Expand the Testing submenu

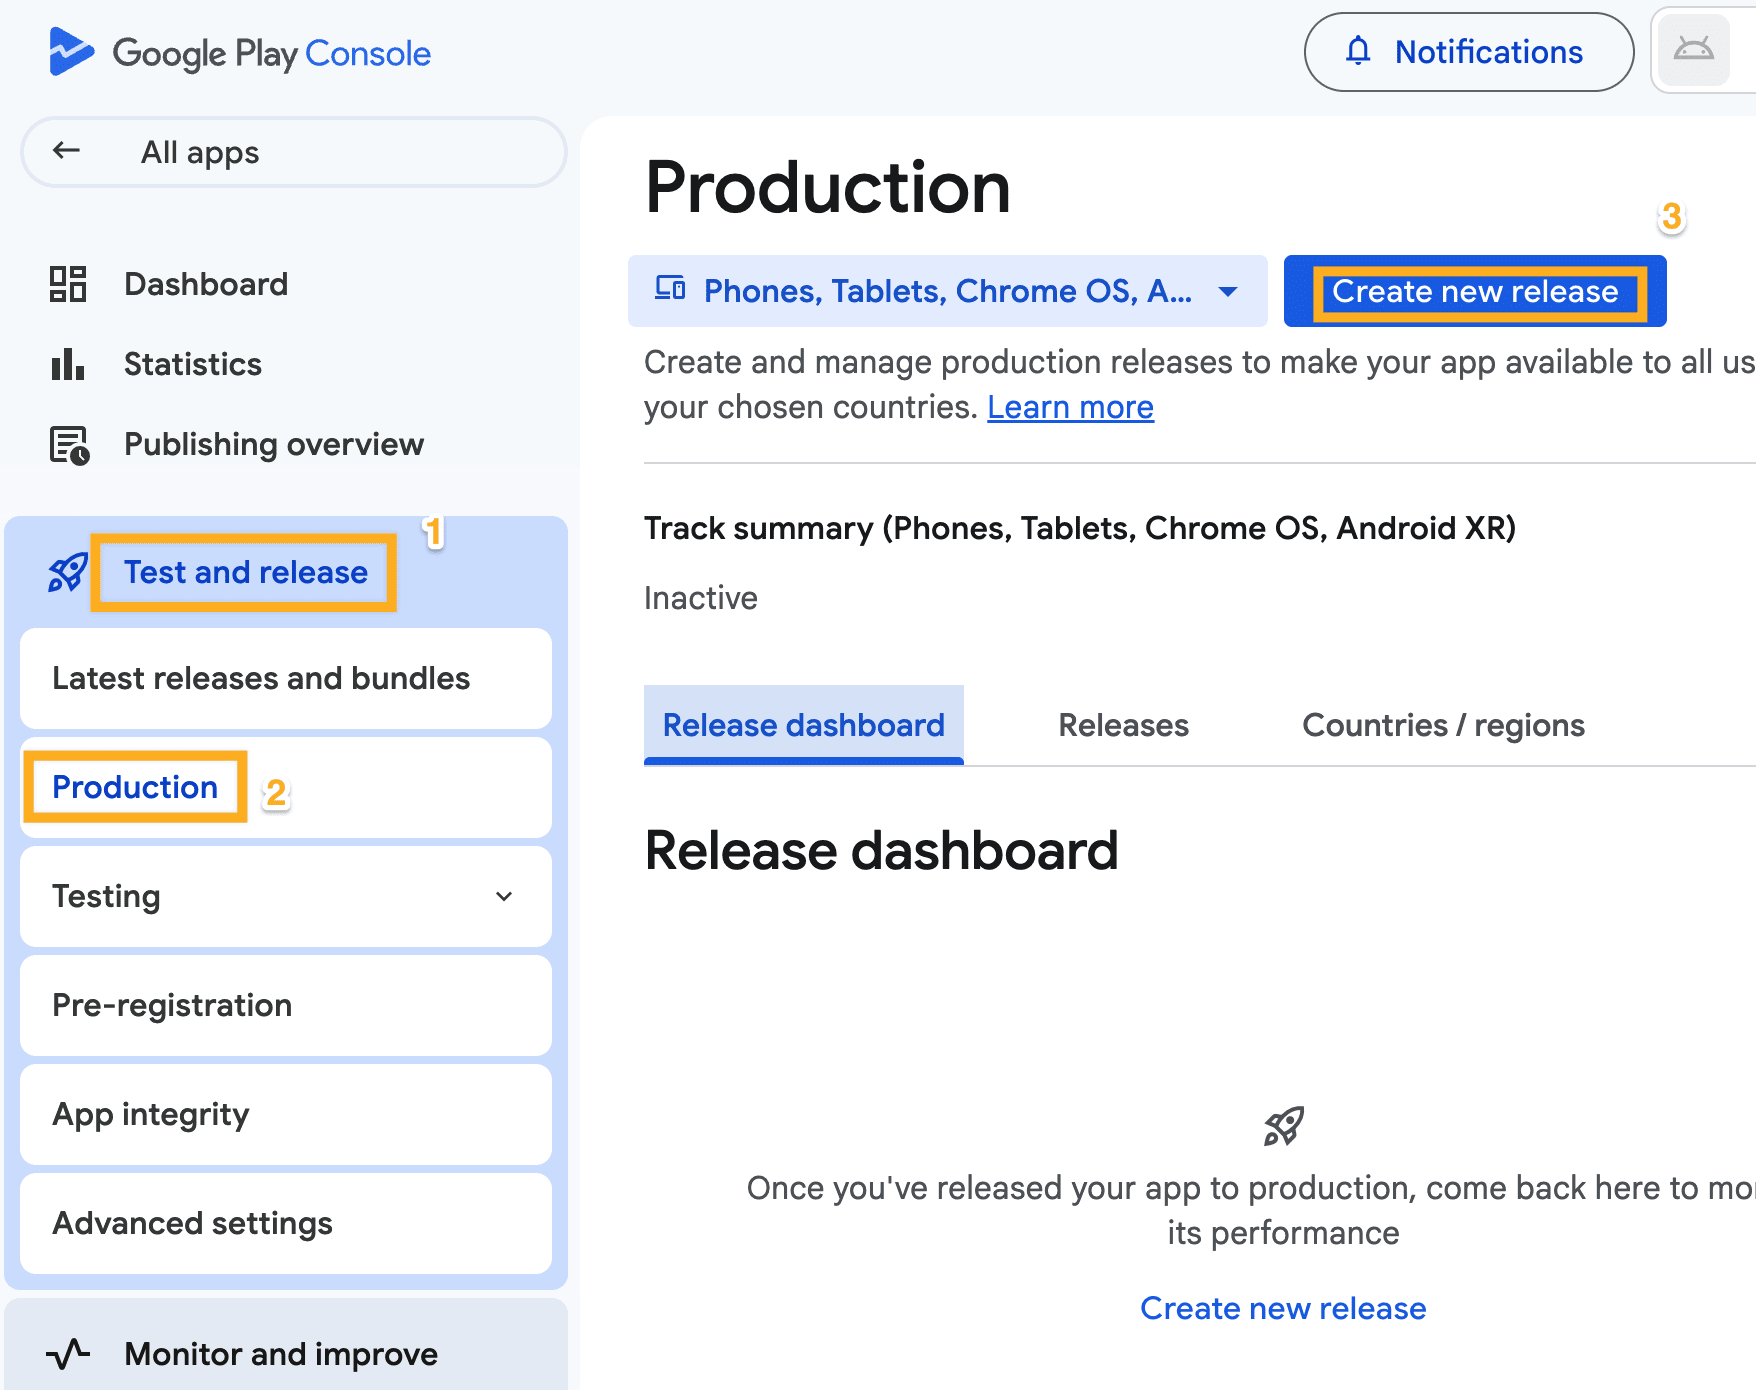point(286,896)
